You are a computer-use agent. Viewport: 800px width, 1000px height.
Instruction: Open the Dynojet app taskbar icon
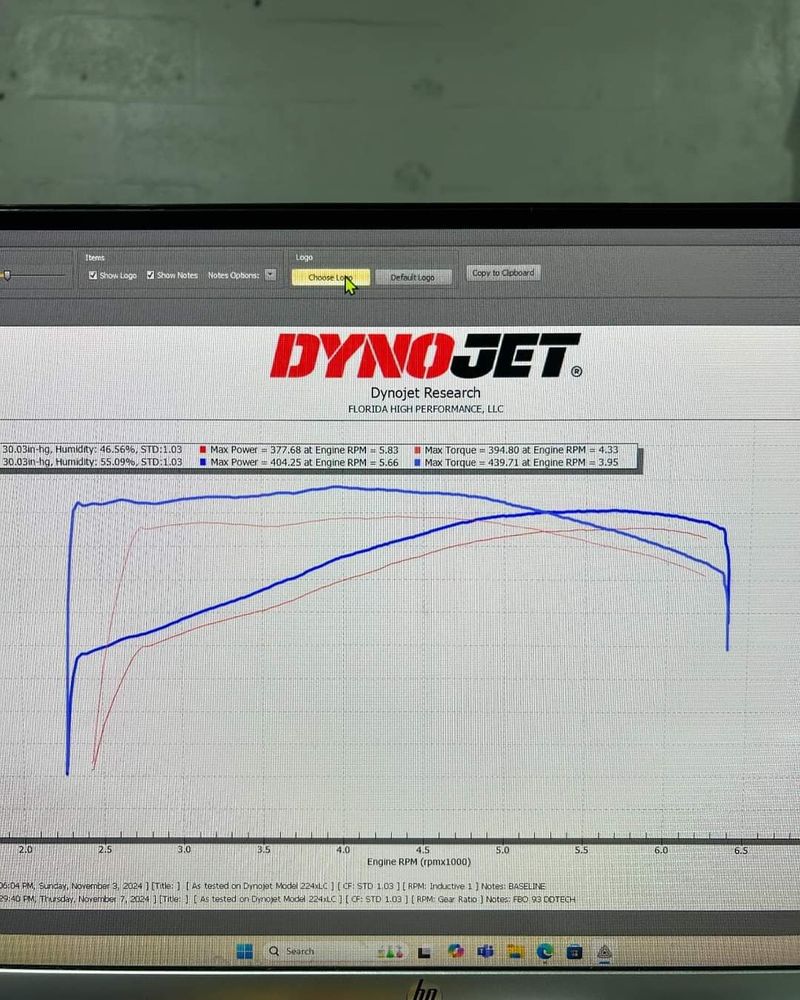coord(605,951)
